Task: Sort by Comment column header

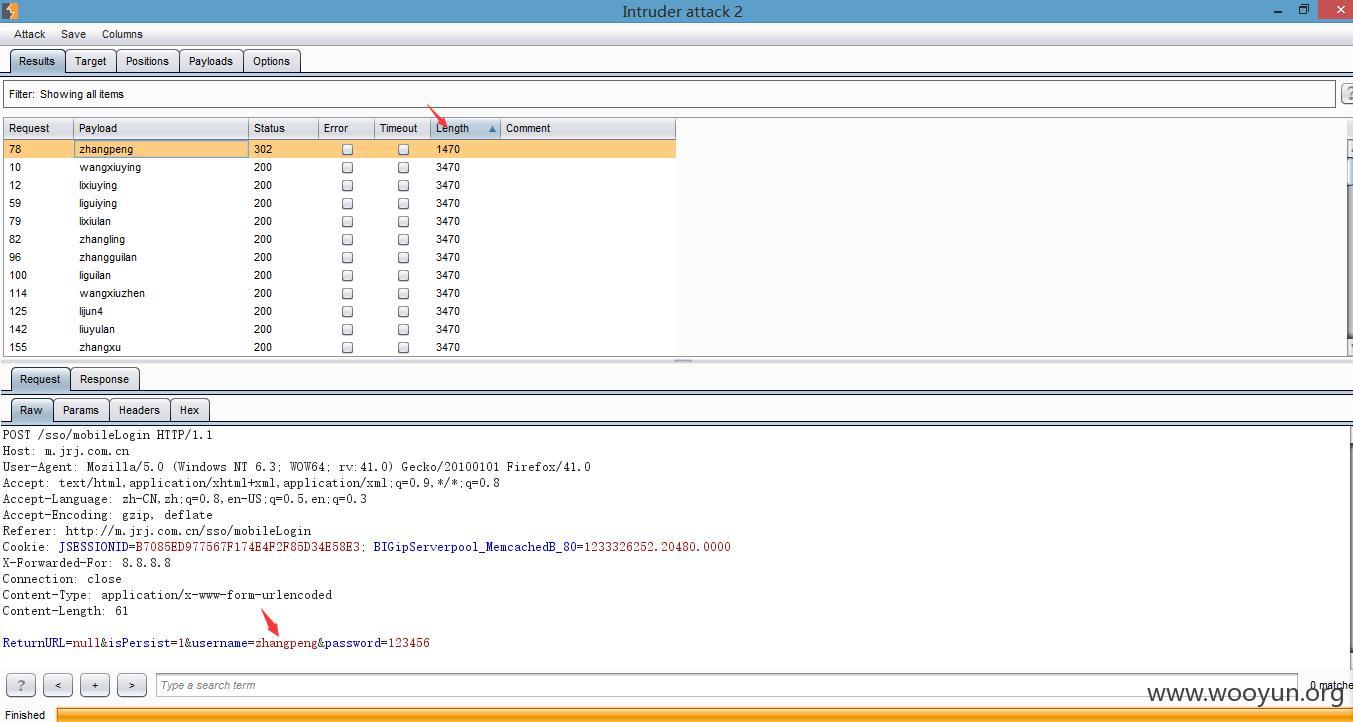Action: [x=588, y=128]
